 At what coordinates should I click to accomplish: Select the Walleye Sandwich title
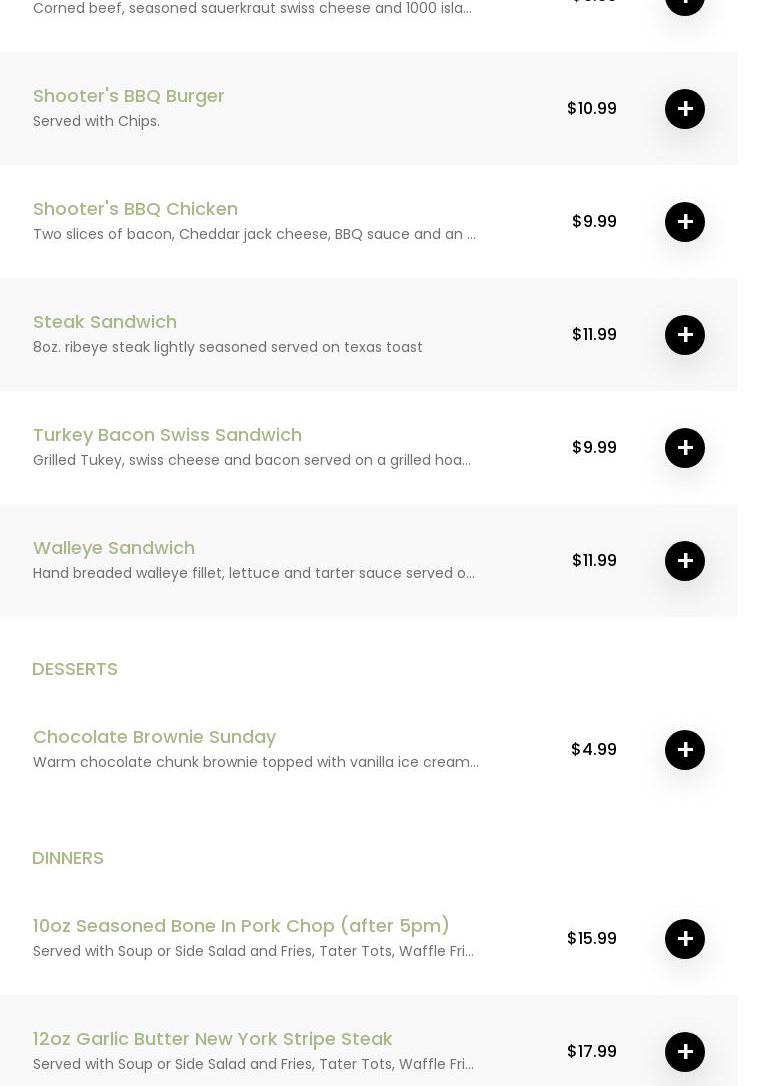(114, 548)
